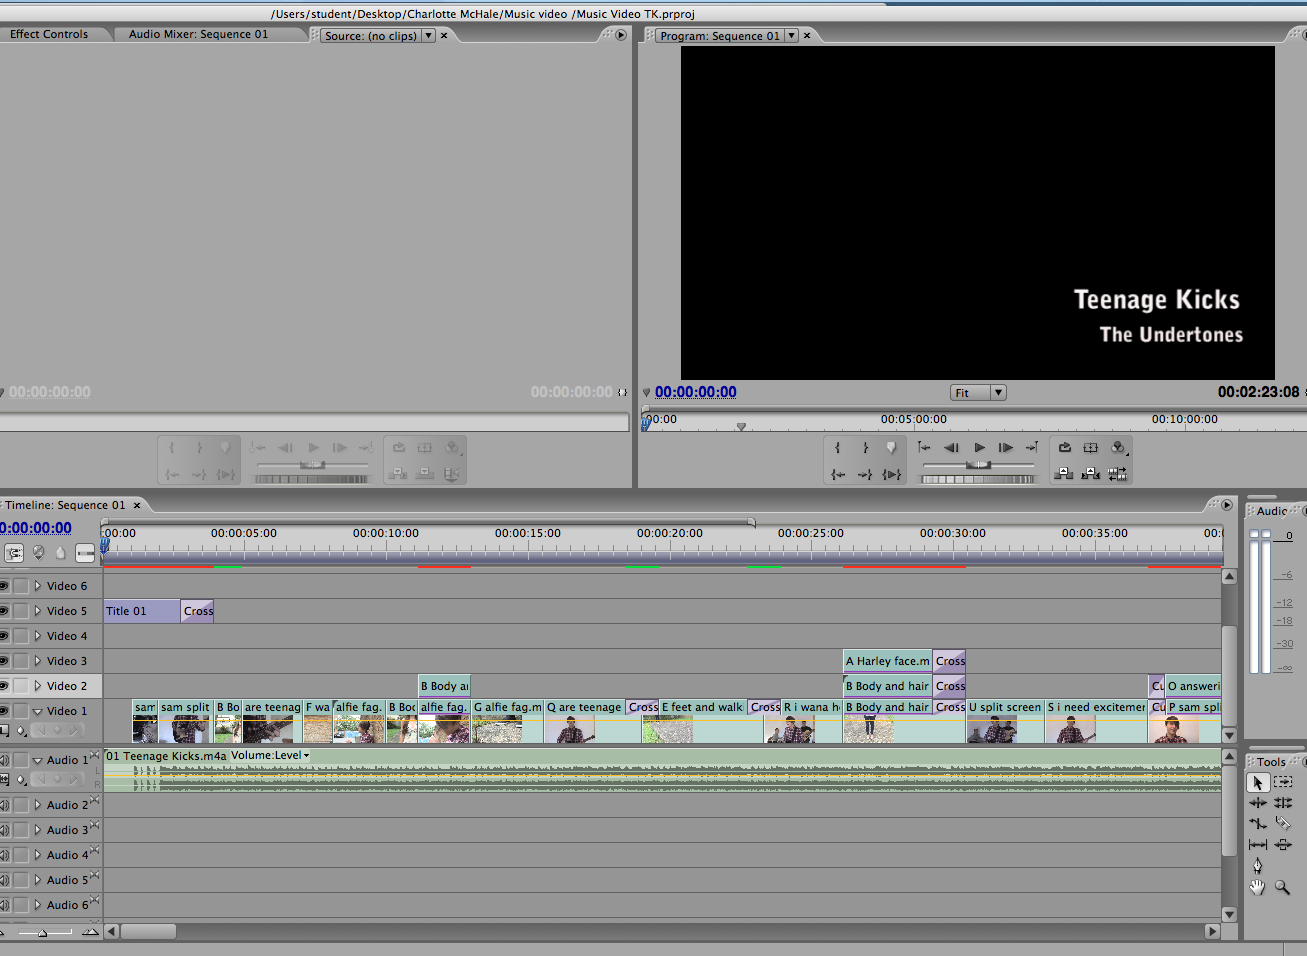Viewport: 1307px width, 956px height.
Task: Select the Razor tool
Action: [x=1283, y=824]
